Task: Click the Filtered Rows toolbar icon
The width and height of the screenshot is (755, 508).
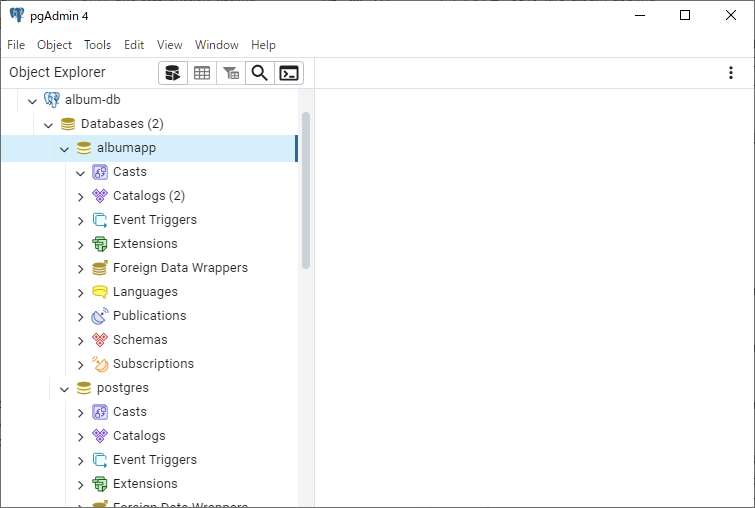Action: [231, 73]
